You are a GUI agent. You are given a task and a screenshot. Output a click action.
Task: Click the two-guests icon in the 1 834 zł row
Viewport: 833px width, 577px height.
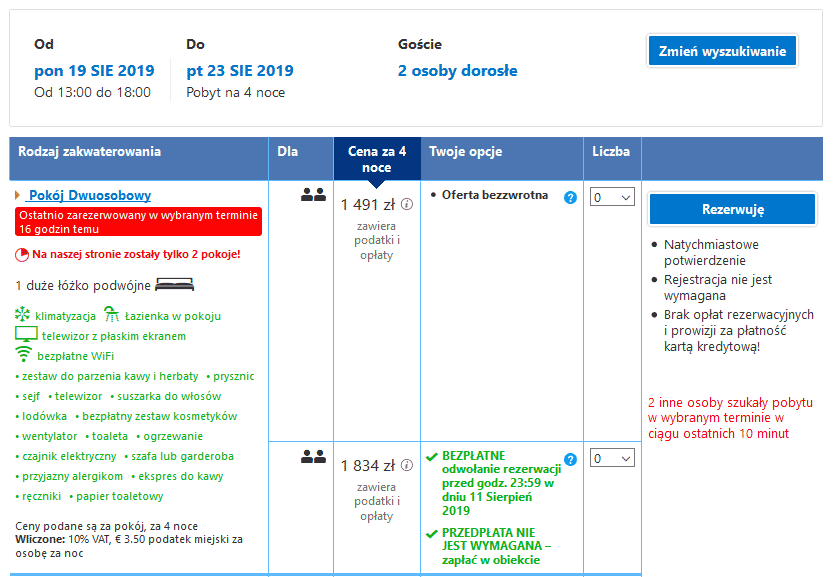[313, 456]
